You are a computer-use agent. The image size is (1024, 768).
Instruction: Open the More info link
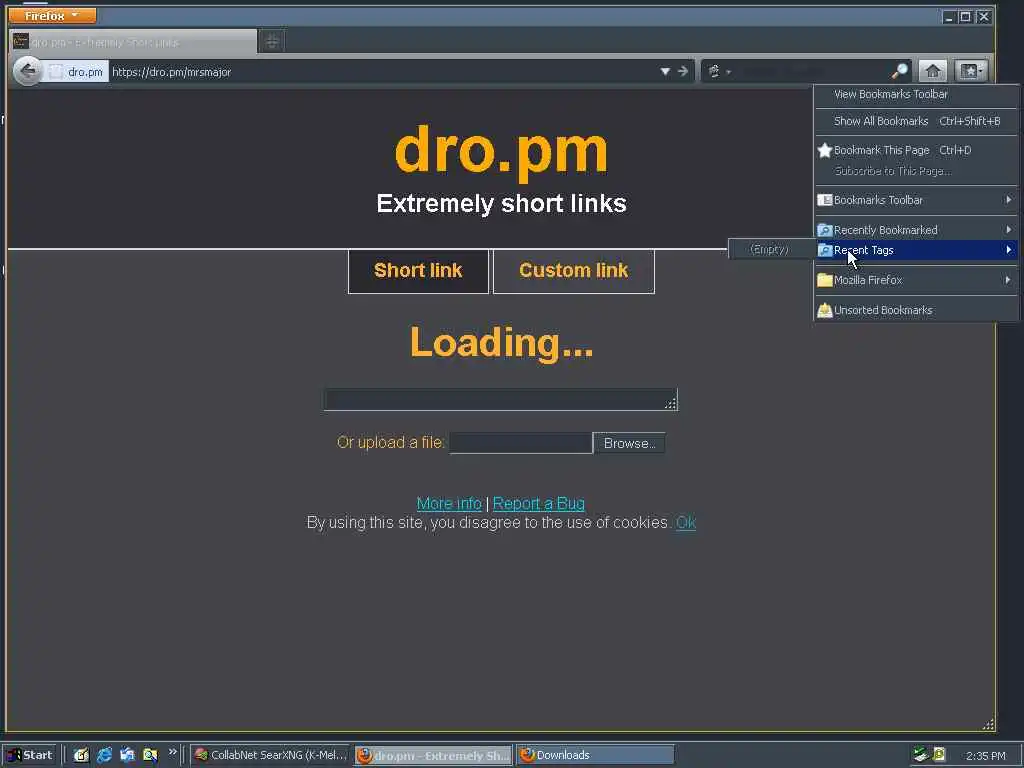click(x=449, y=504)
